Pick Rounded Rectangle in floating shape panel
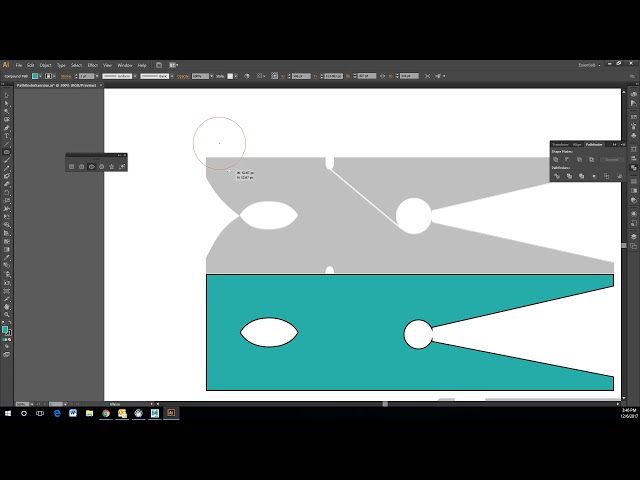Viewport: 640px width, 480px height. coord(81,167)
